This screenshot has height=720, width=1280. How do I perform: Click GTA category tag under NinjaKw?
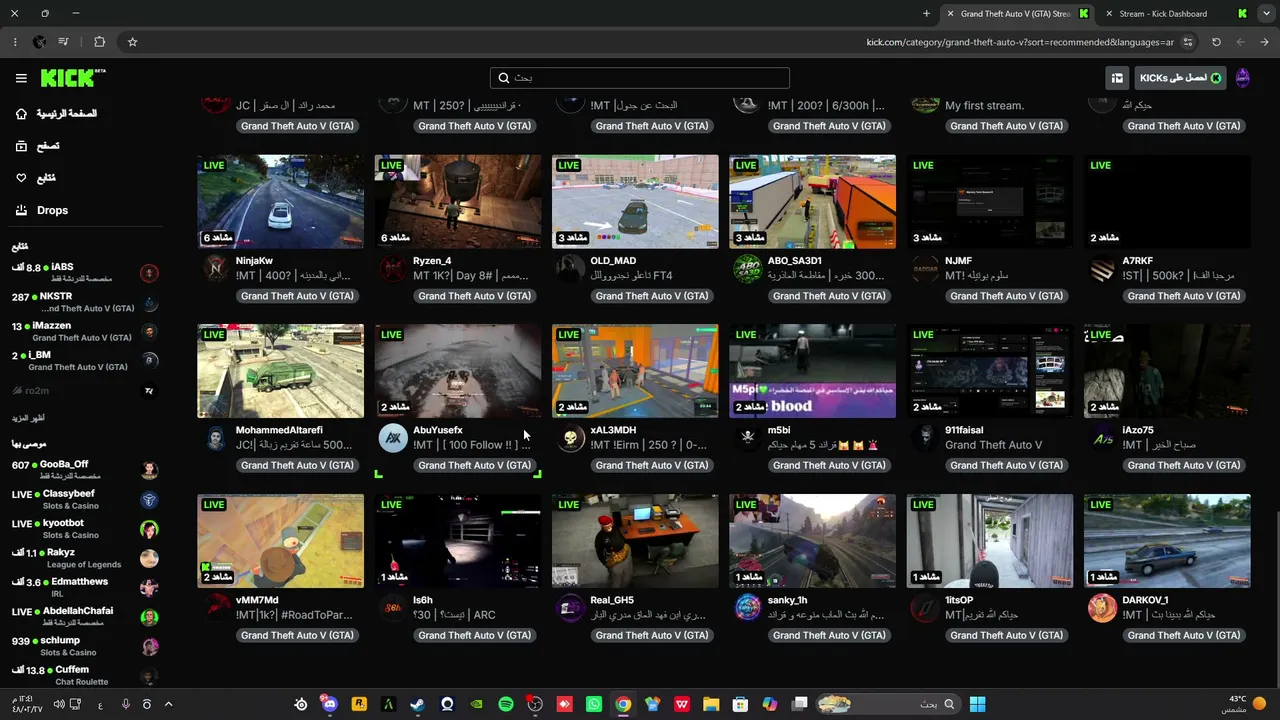297,296
